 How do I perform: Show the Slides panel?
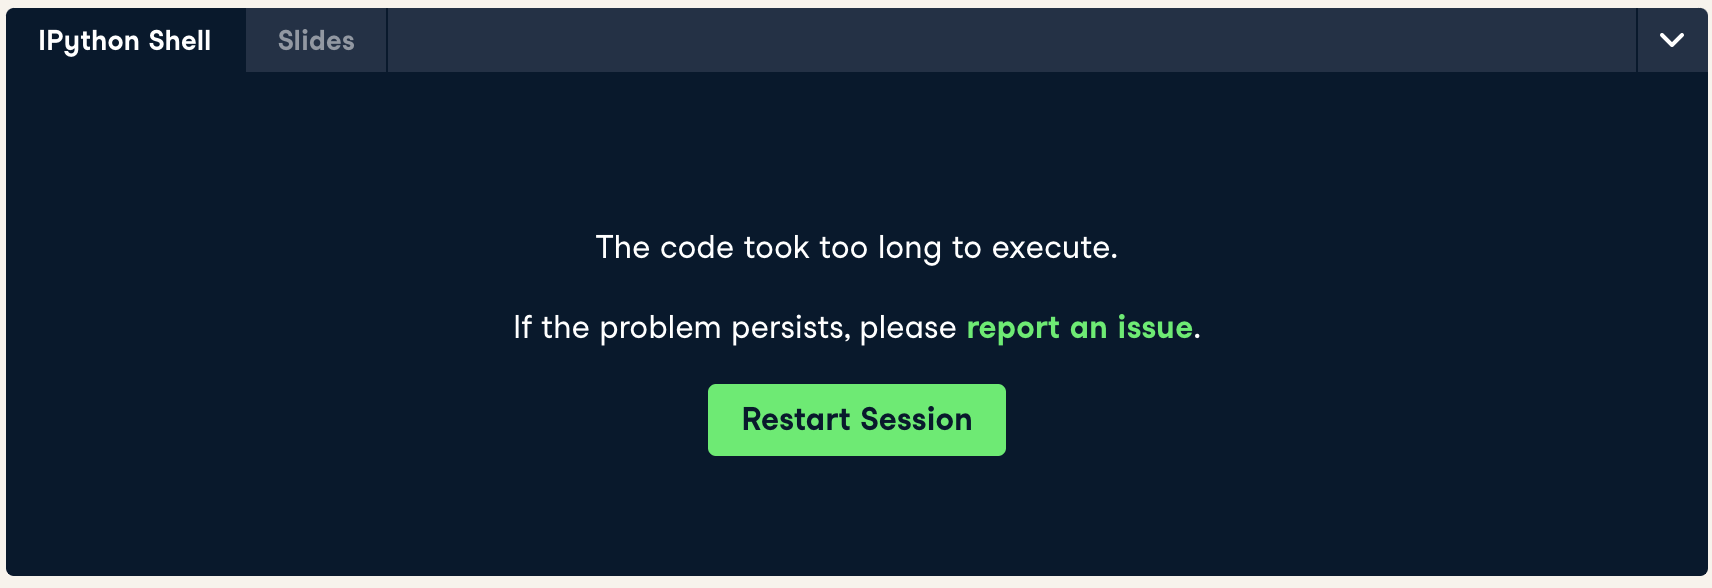[x=316, y=40]
